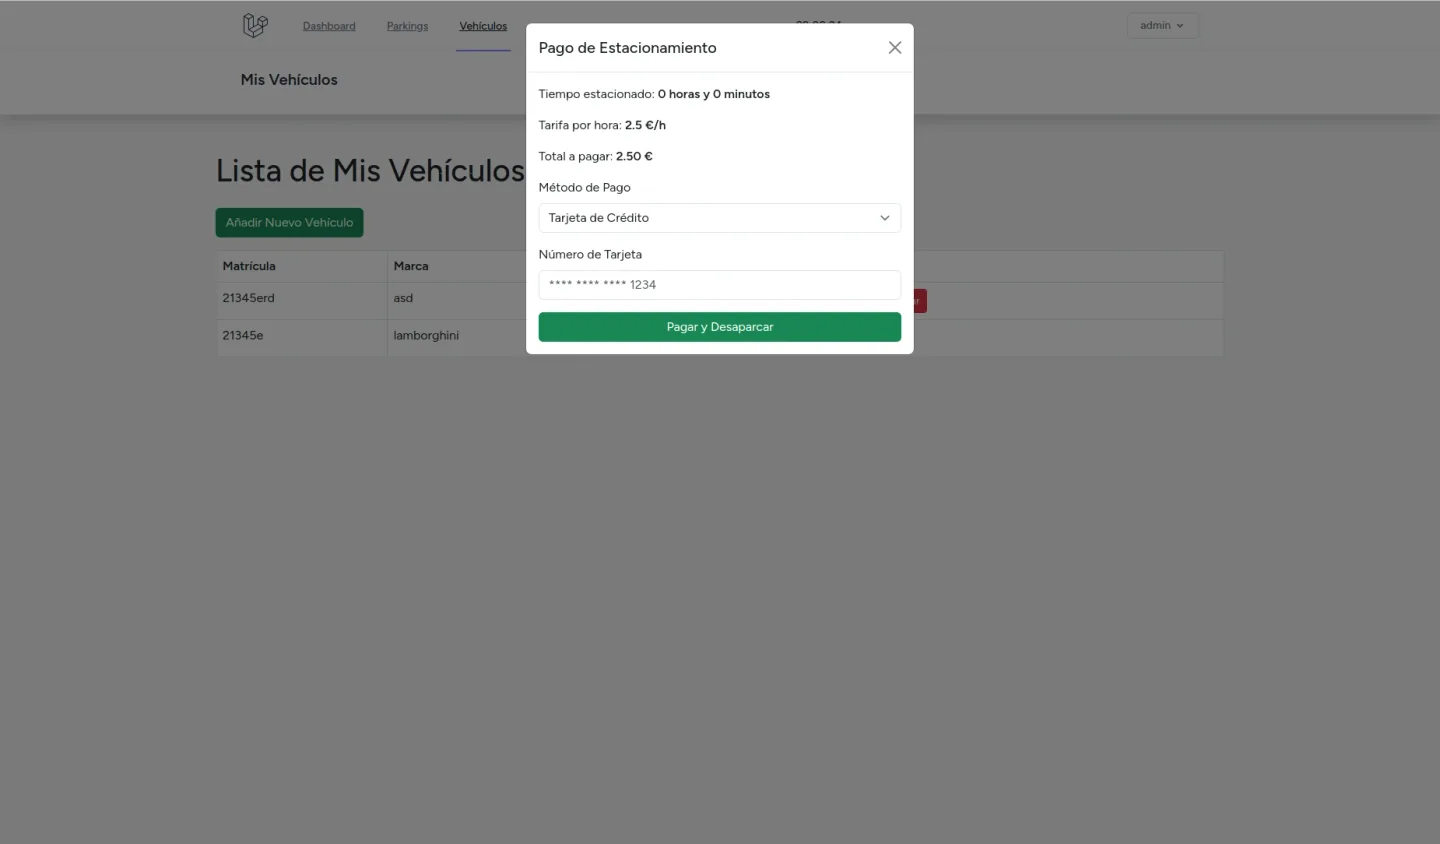Go to the Dashboard nav link
1440x844 pixels.
329,26
